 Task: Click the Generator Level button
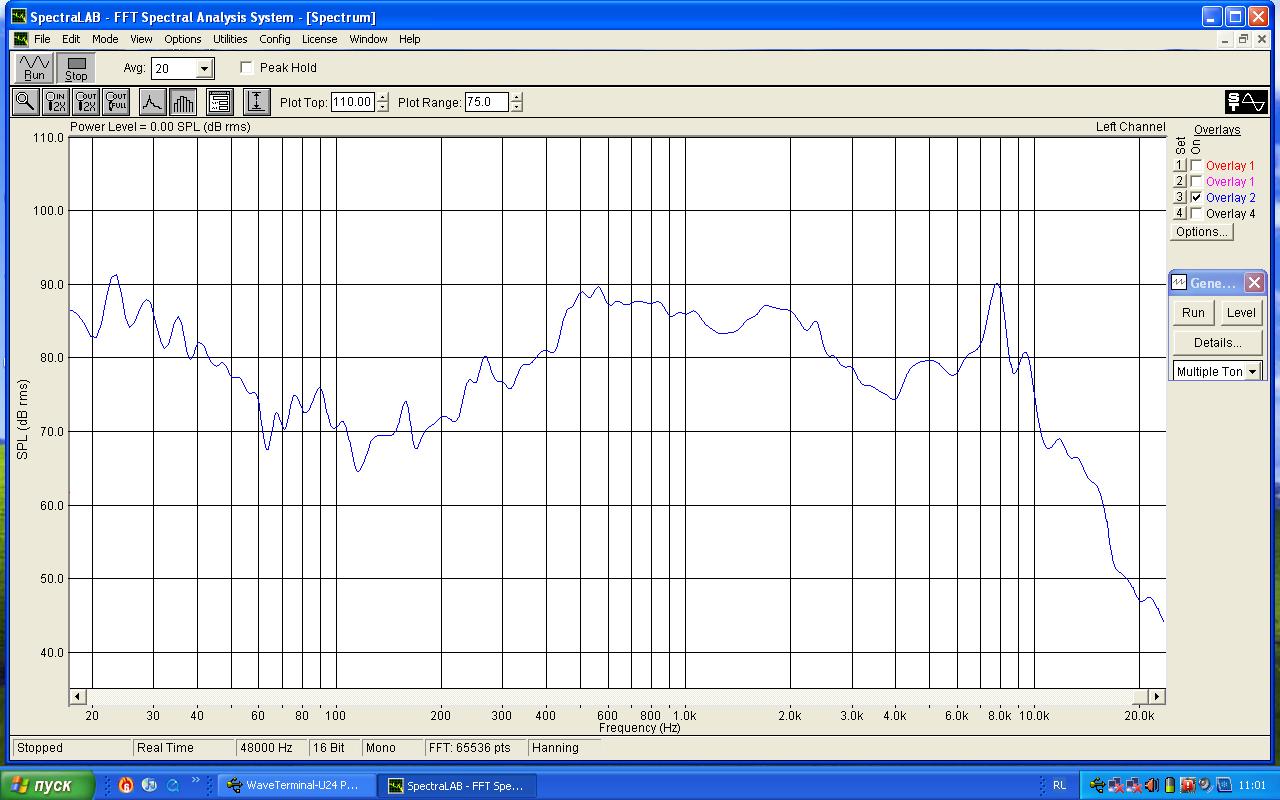(1241, 313)
